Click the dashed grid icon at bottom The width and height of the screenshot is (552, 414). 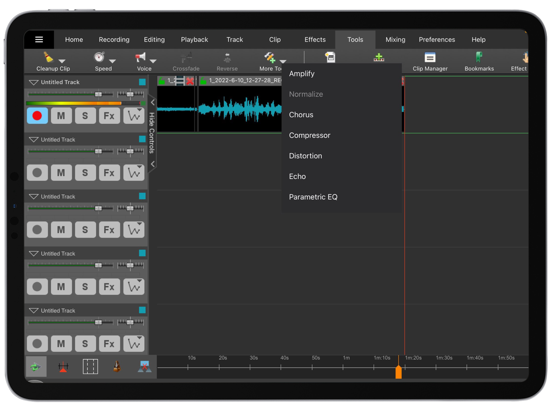90,367
